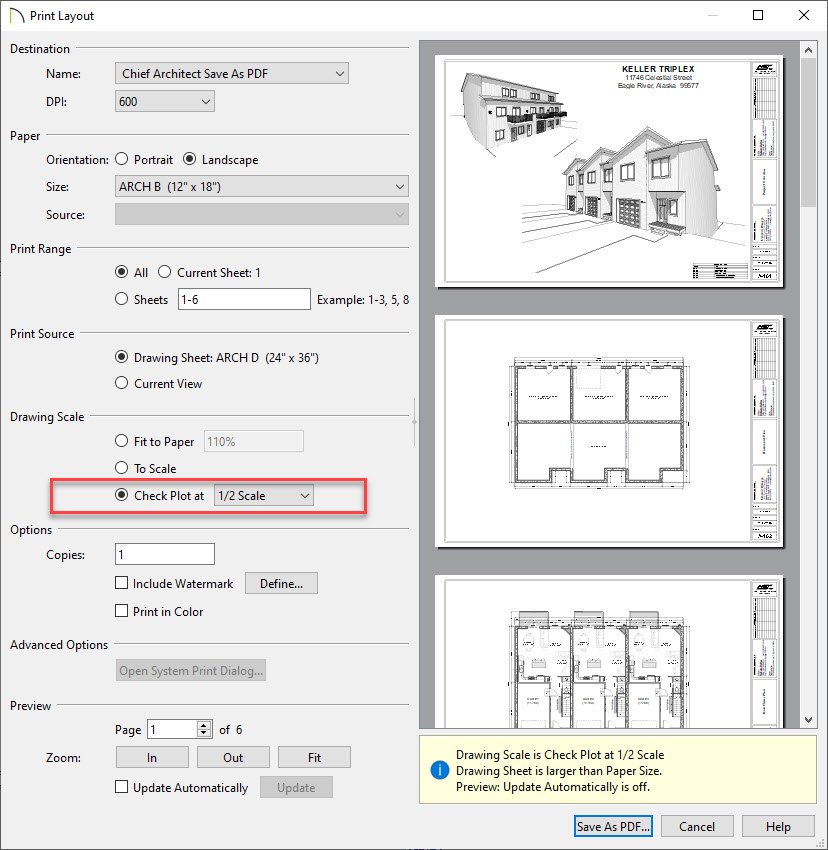Open the destination Name dropdown
828x850 pixels.
click(231, 73)
